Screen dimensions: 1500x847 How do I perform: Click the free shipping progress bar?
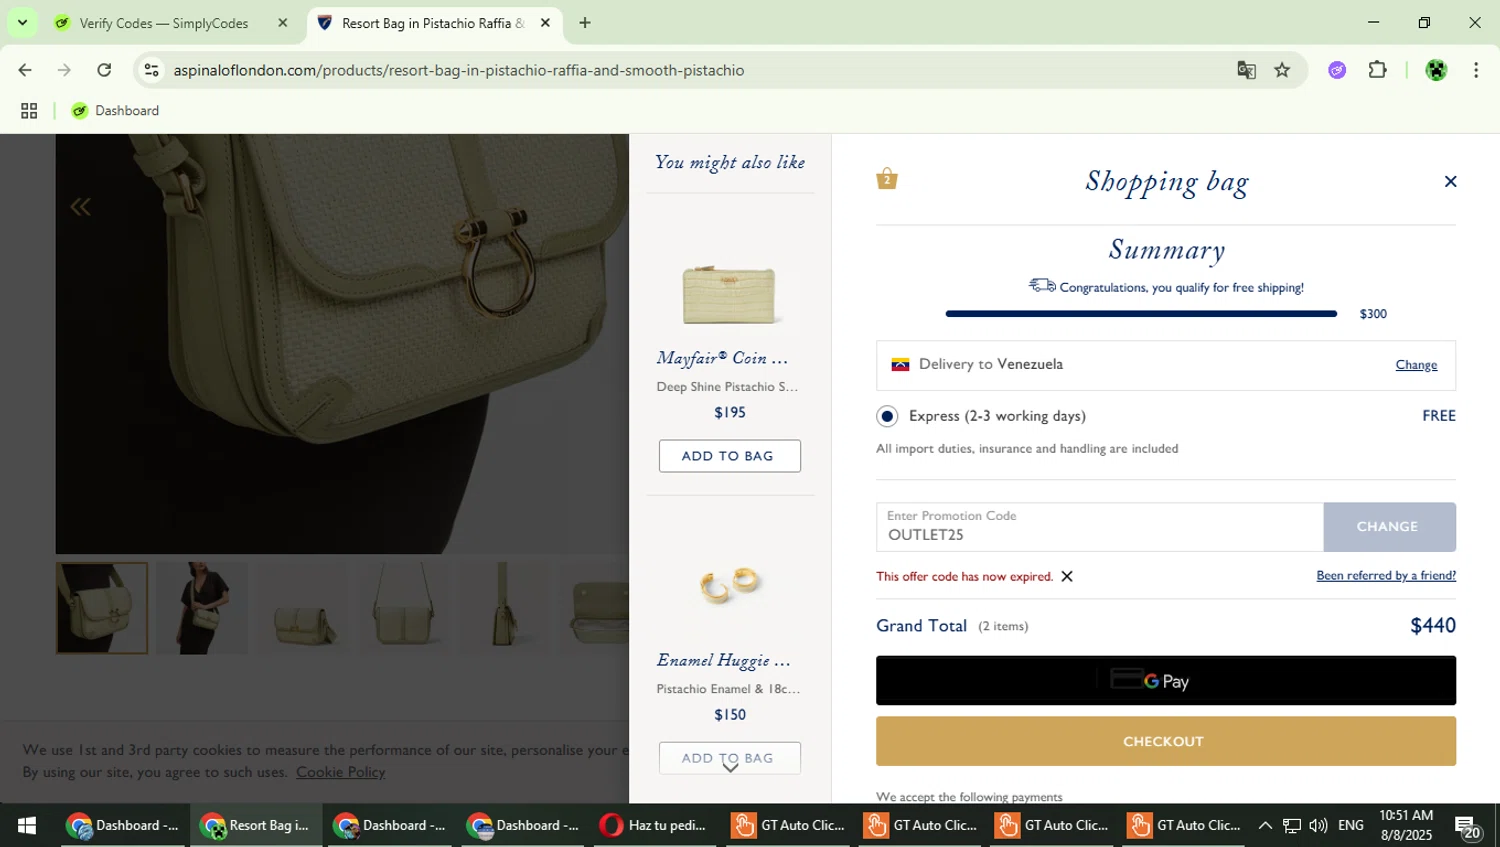(x=1141, y=314)
